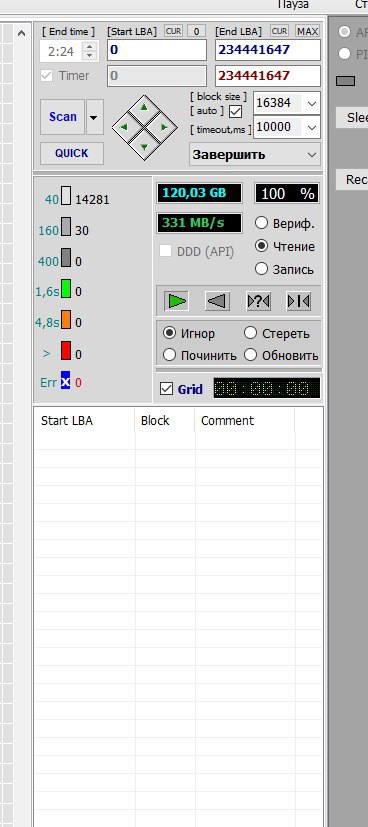
Task: Toggle the Timer checkbox
Action: (x=47, y=75)
